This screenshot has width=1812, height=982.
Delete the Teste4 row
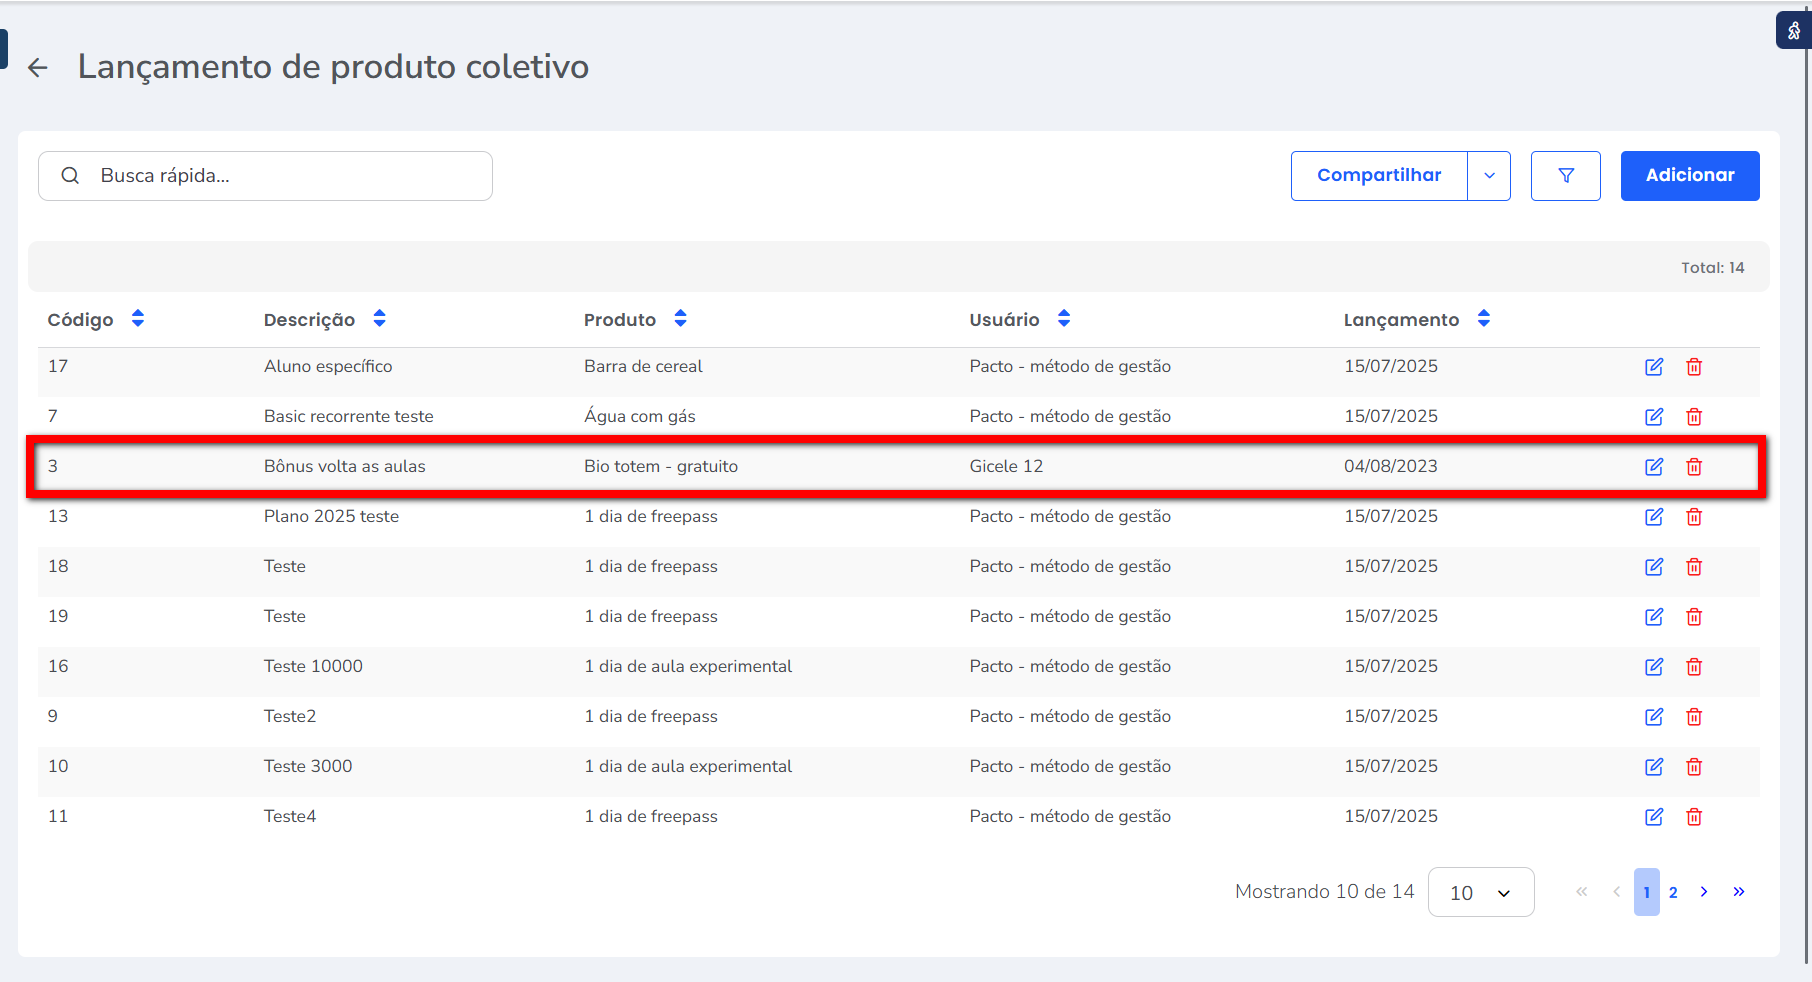point(1694,817)
